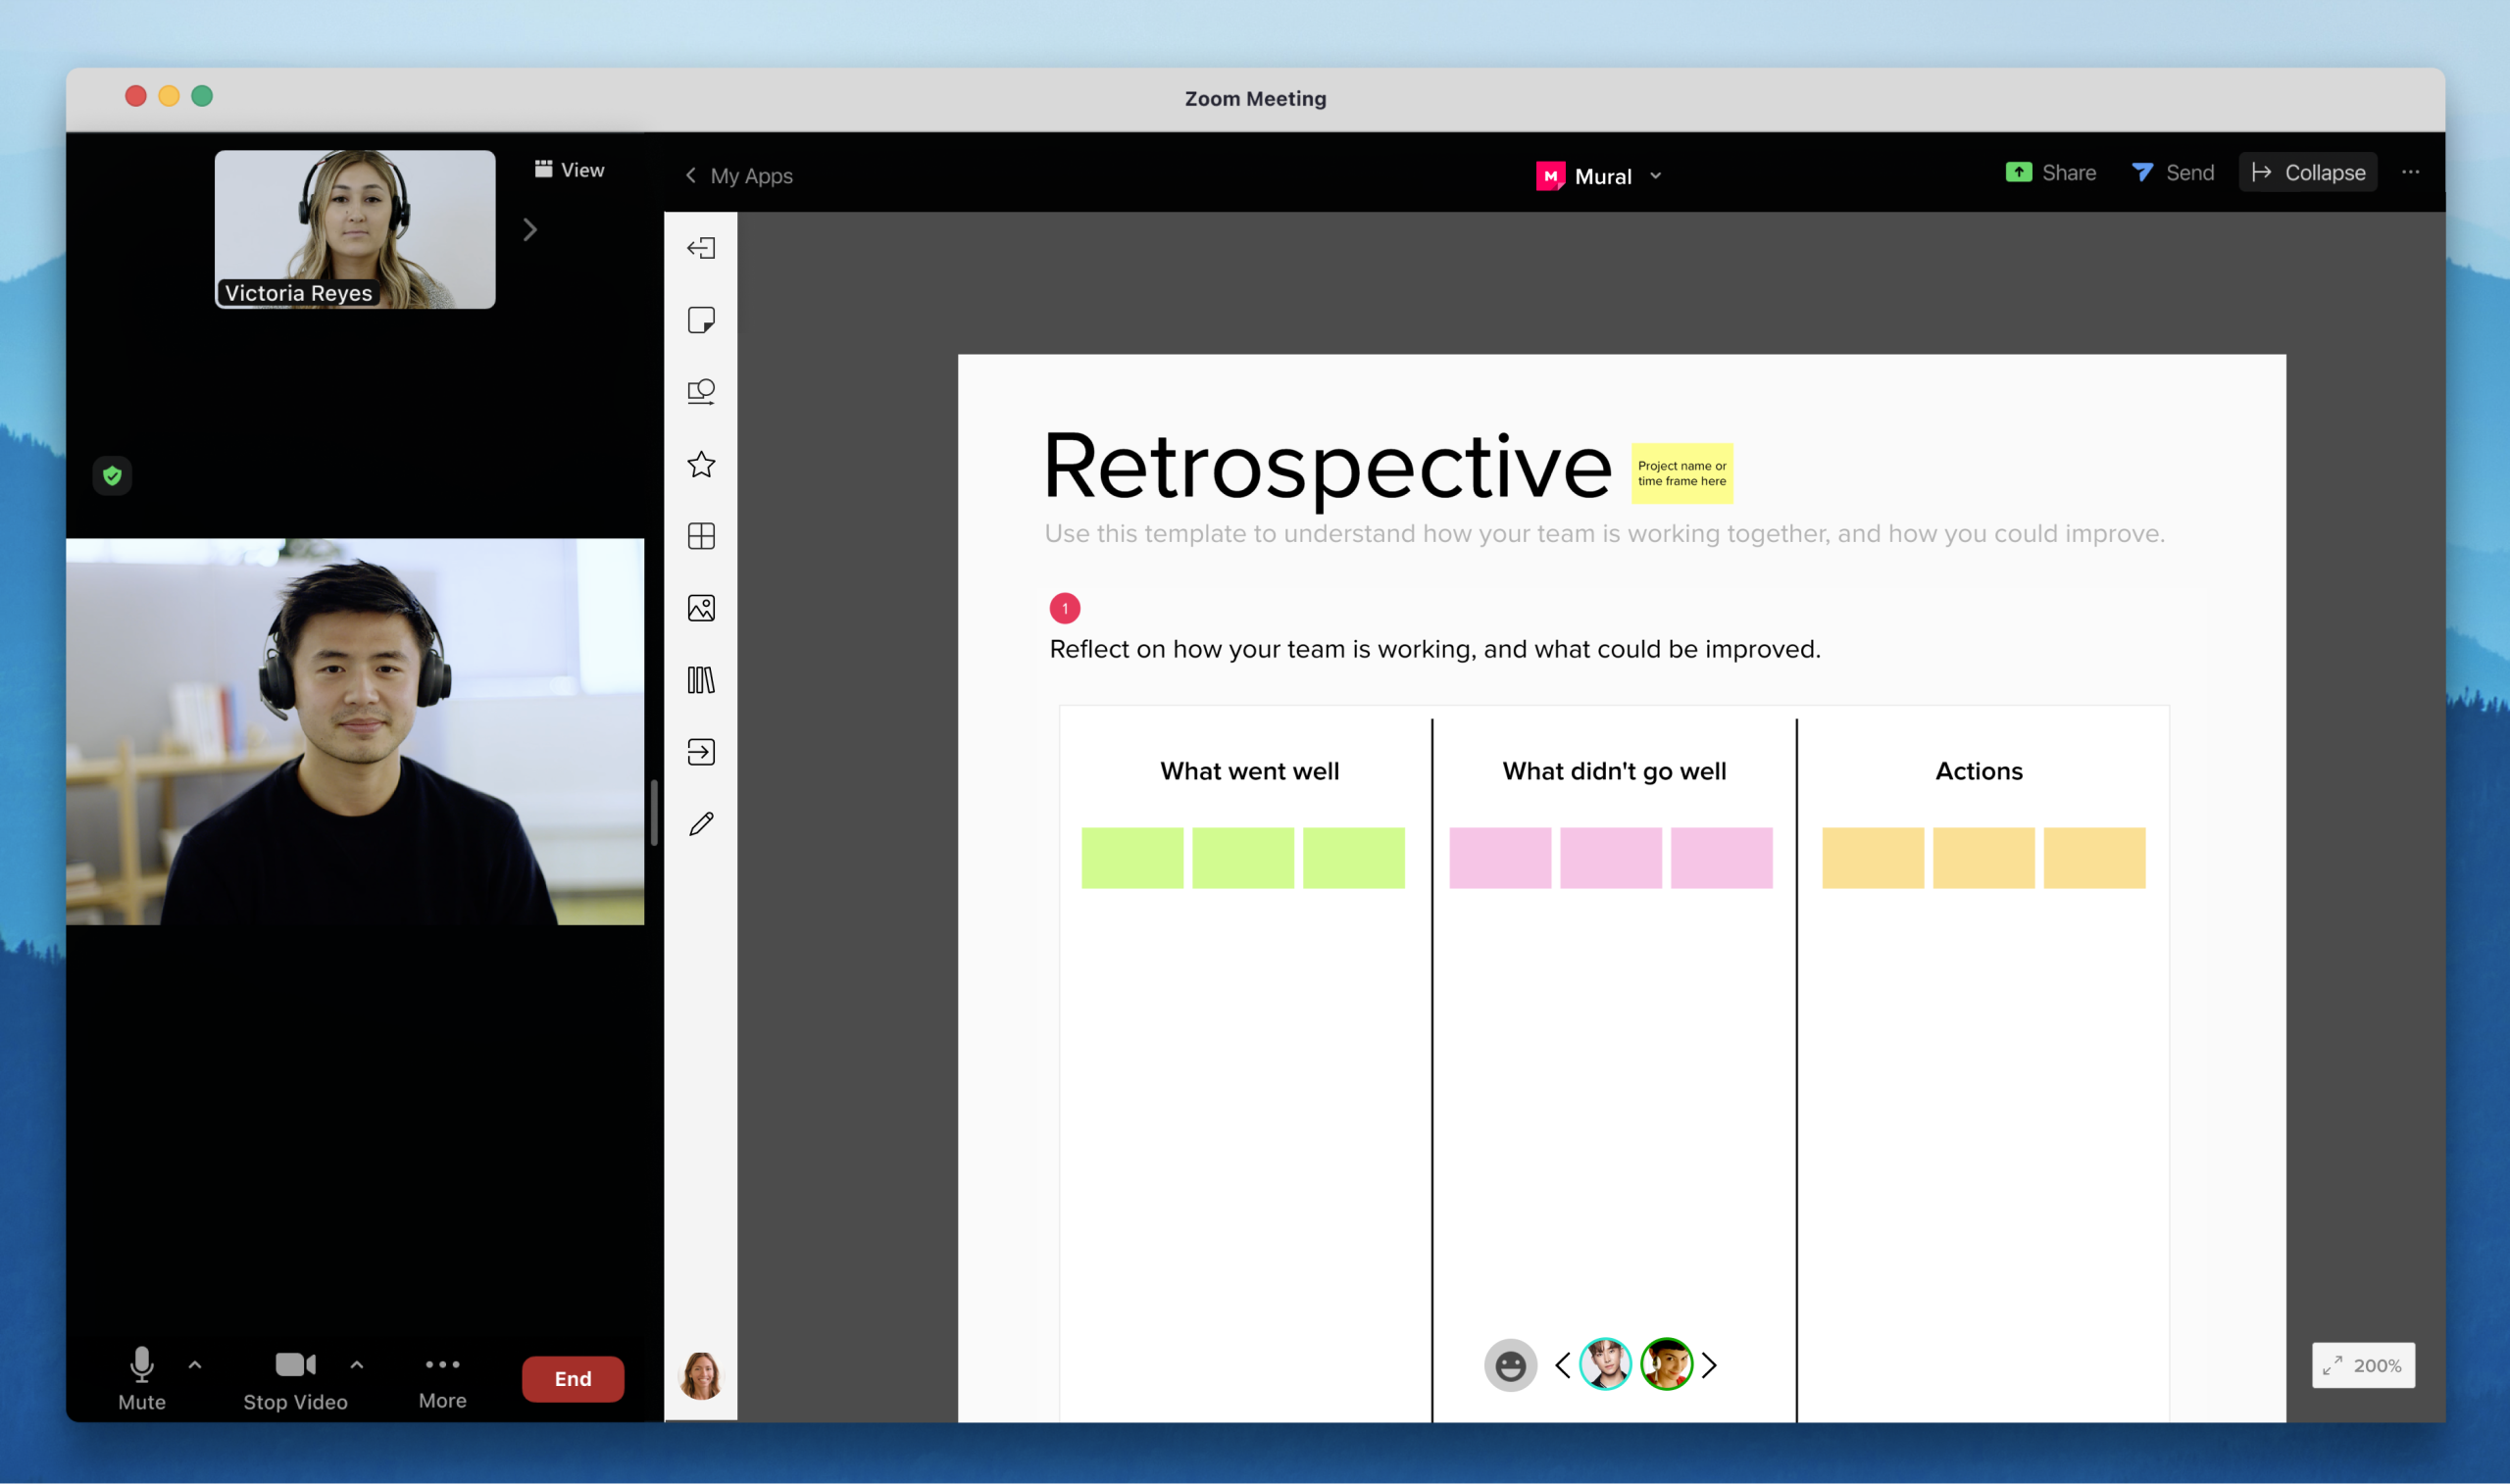Click the Mural logo icon
Viewport: 2510px width, 1484px height.
[1550, 176]
